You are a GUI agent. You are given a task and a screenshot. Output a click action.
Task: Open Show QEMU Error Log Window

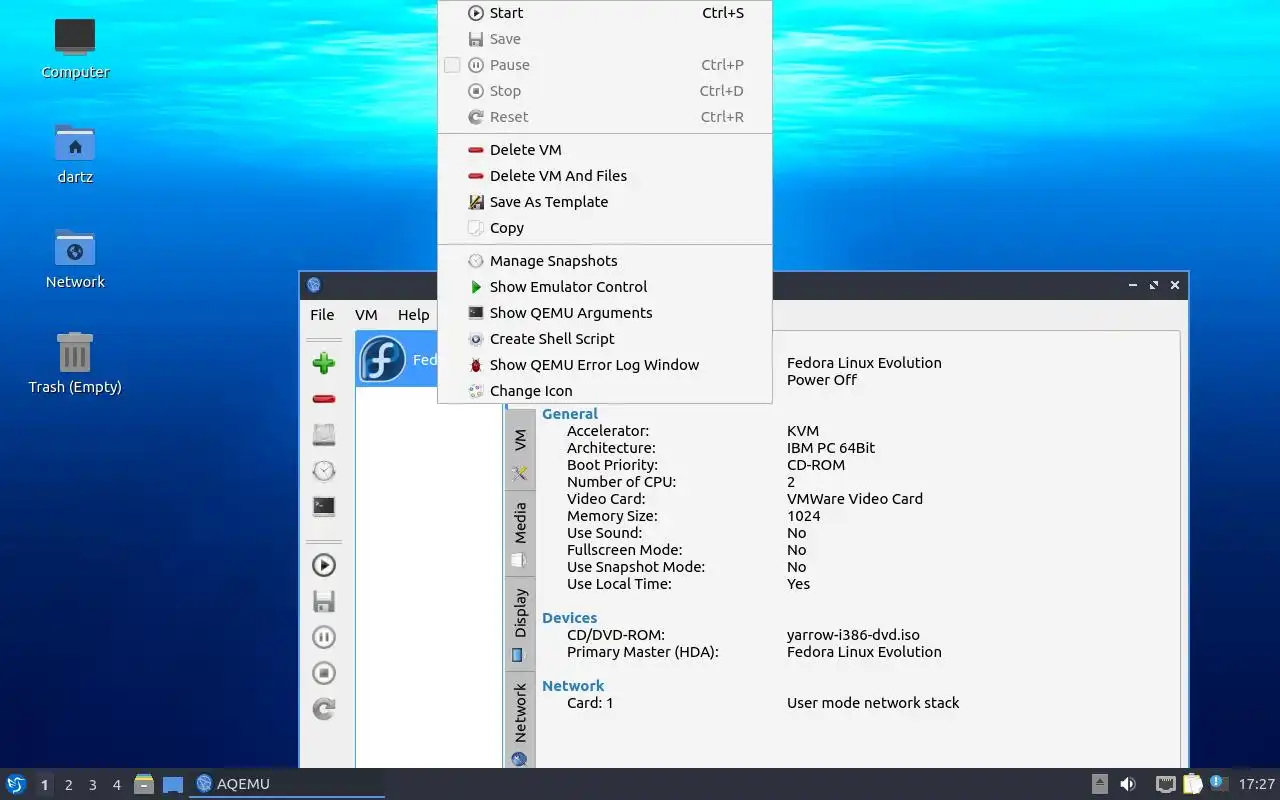click(x=605, y=365)
